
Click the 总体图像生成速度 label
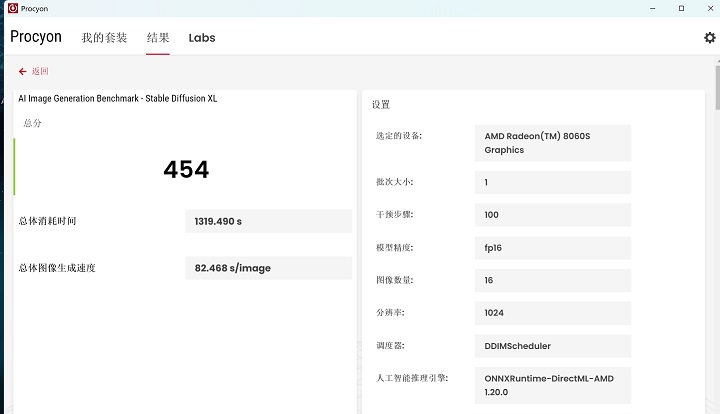click(x=57, y=268)
